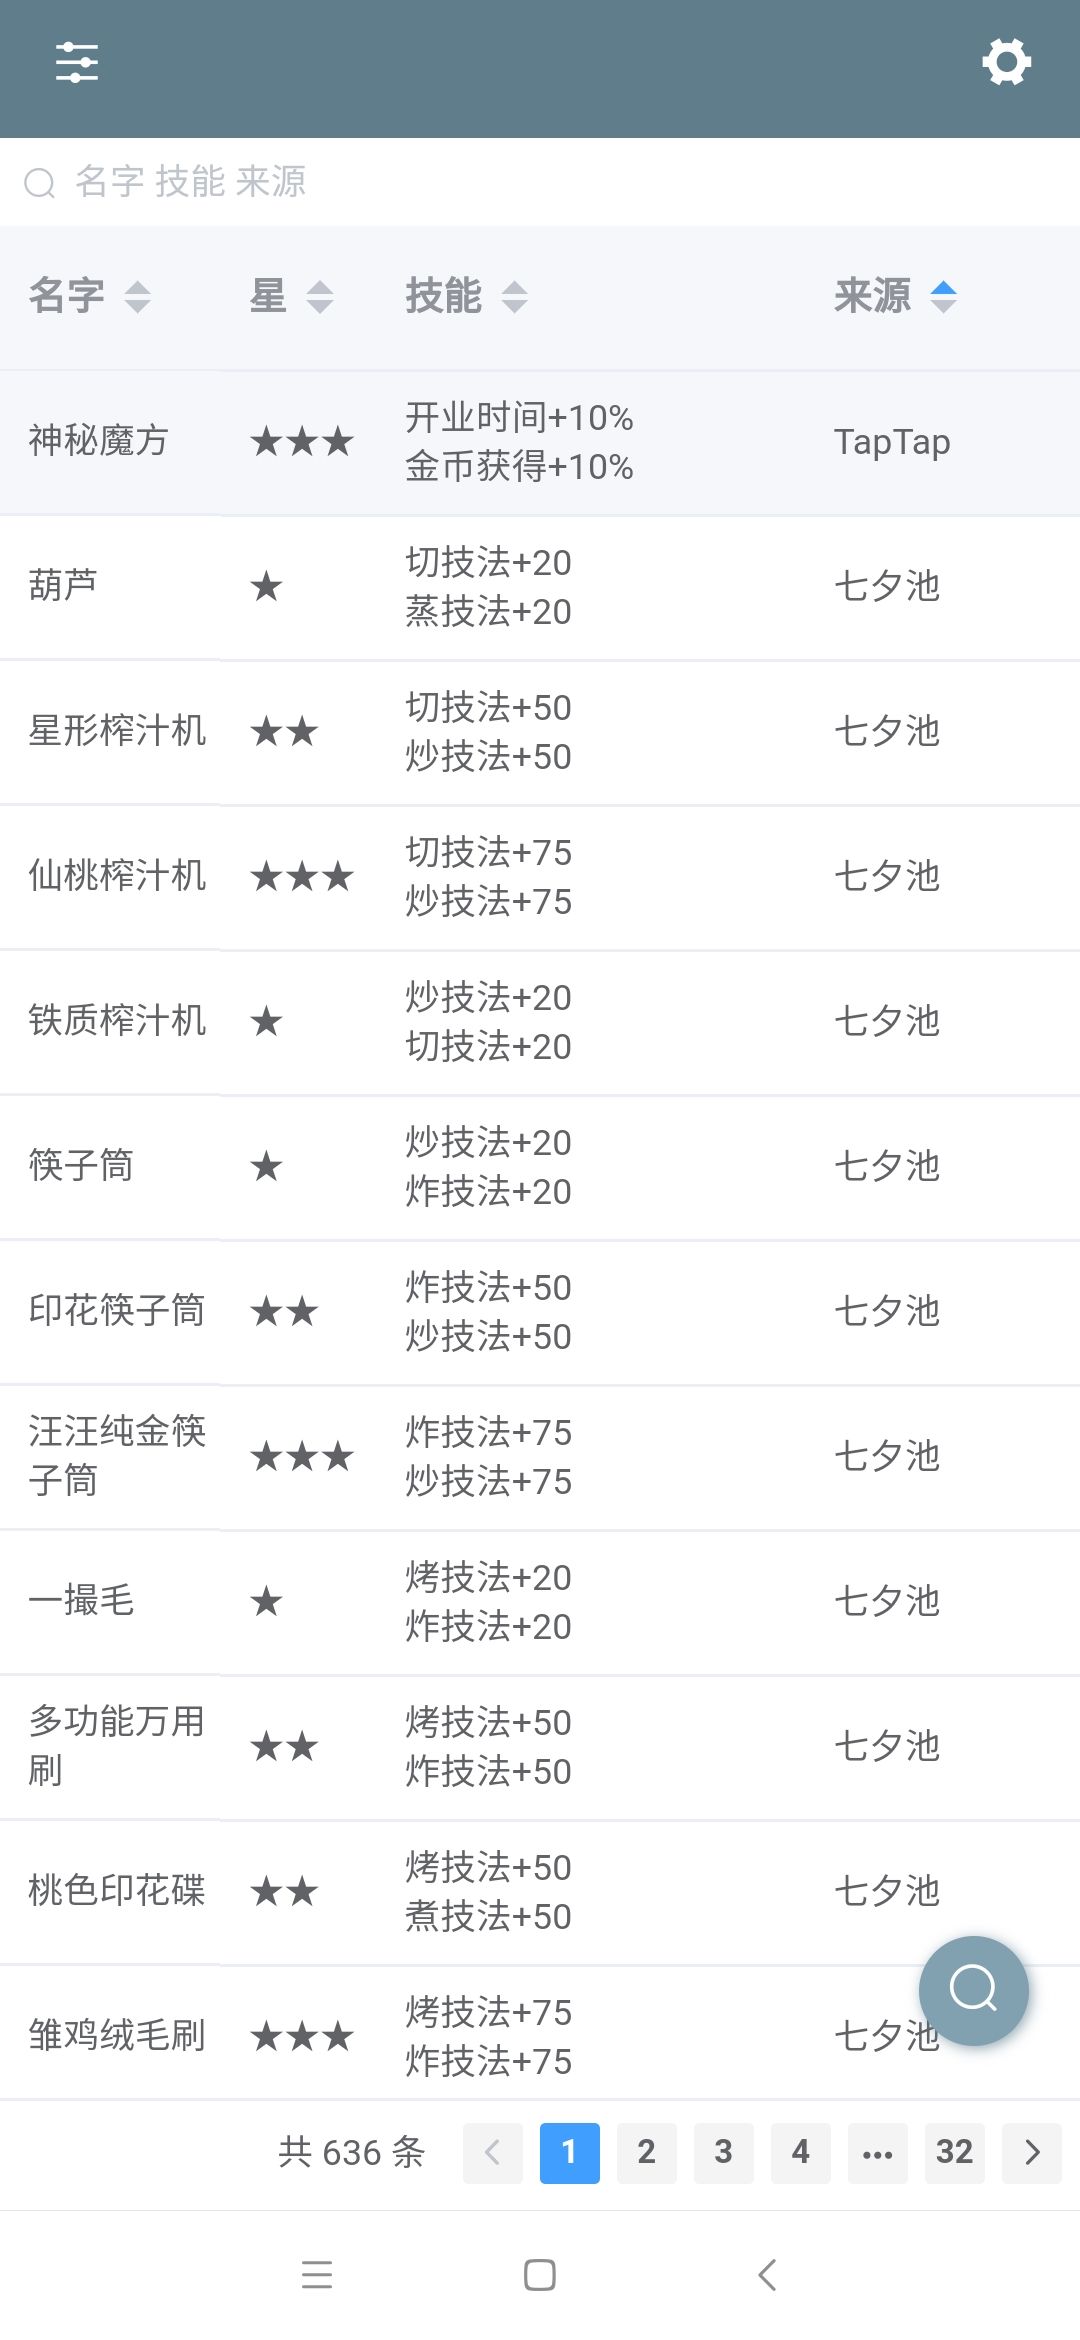Tap the floating search button
1080x2340 pixels.
973,1990
